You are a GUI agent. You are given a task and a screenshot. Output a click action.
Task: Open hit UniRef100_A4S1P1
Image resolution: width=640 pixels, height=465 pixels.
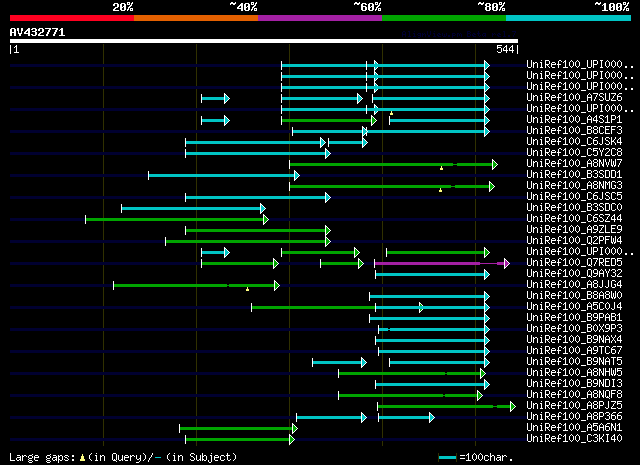pyautogui.click(x=574, y=119)
